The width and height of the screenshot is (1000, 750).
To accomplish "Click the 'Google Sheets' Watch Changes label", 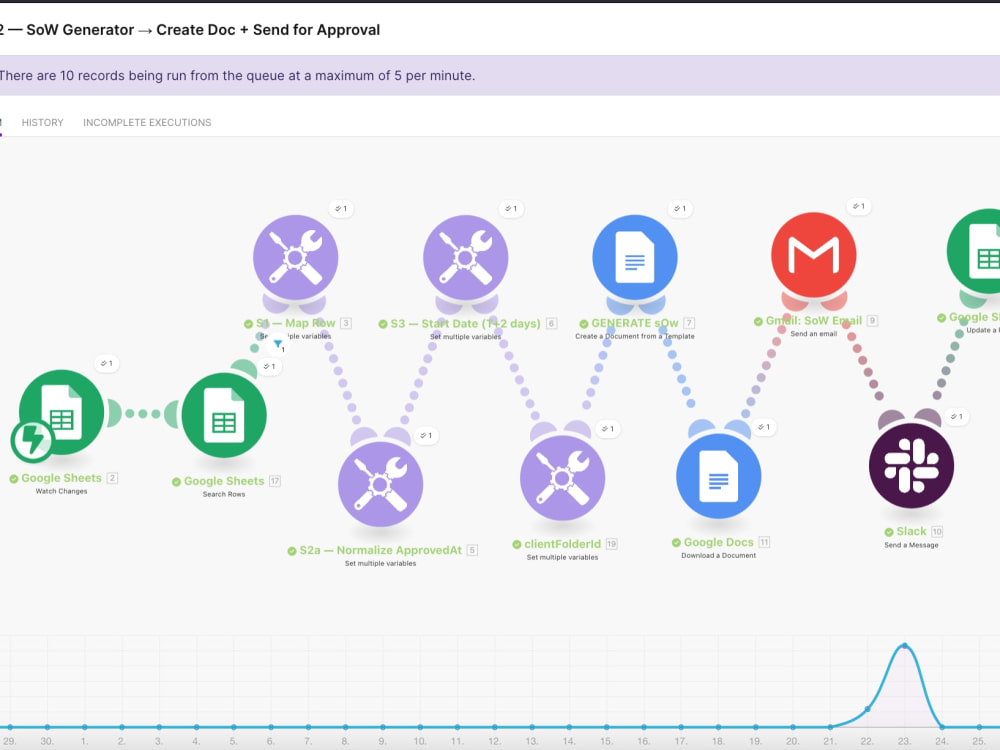I will [x=61, y=478].
